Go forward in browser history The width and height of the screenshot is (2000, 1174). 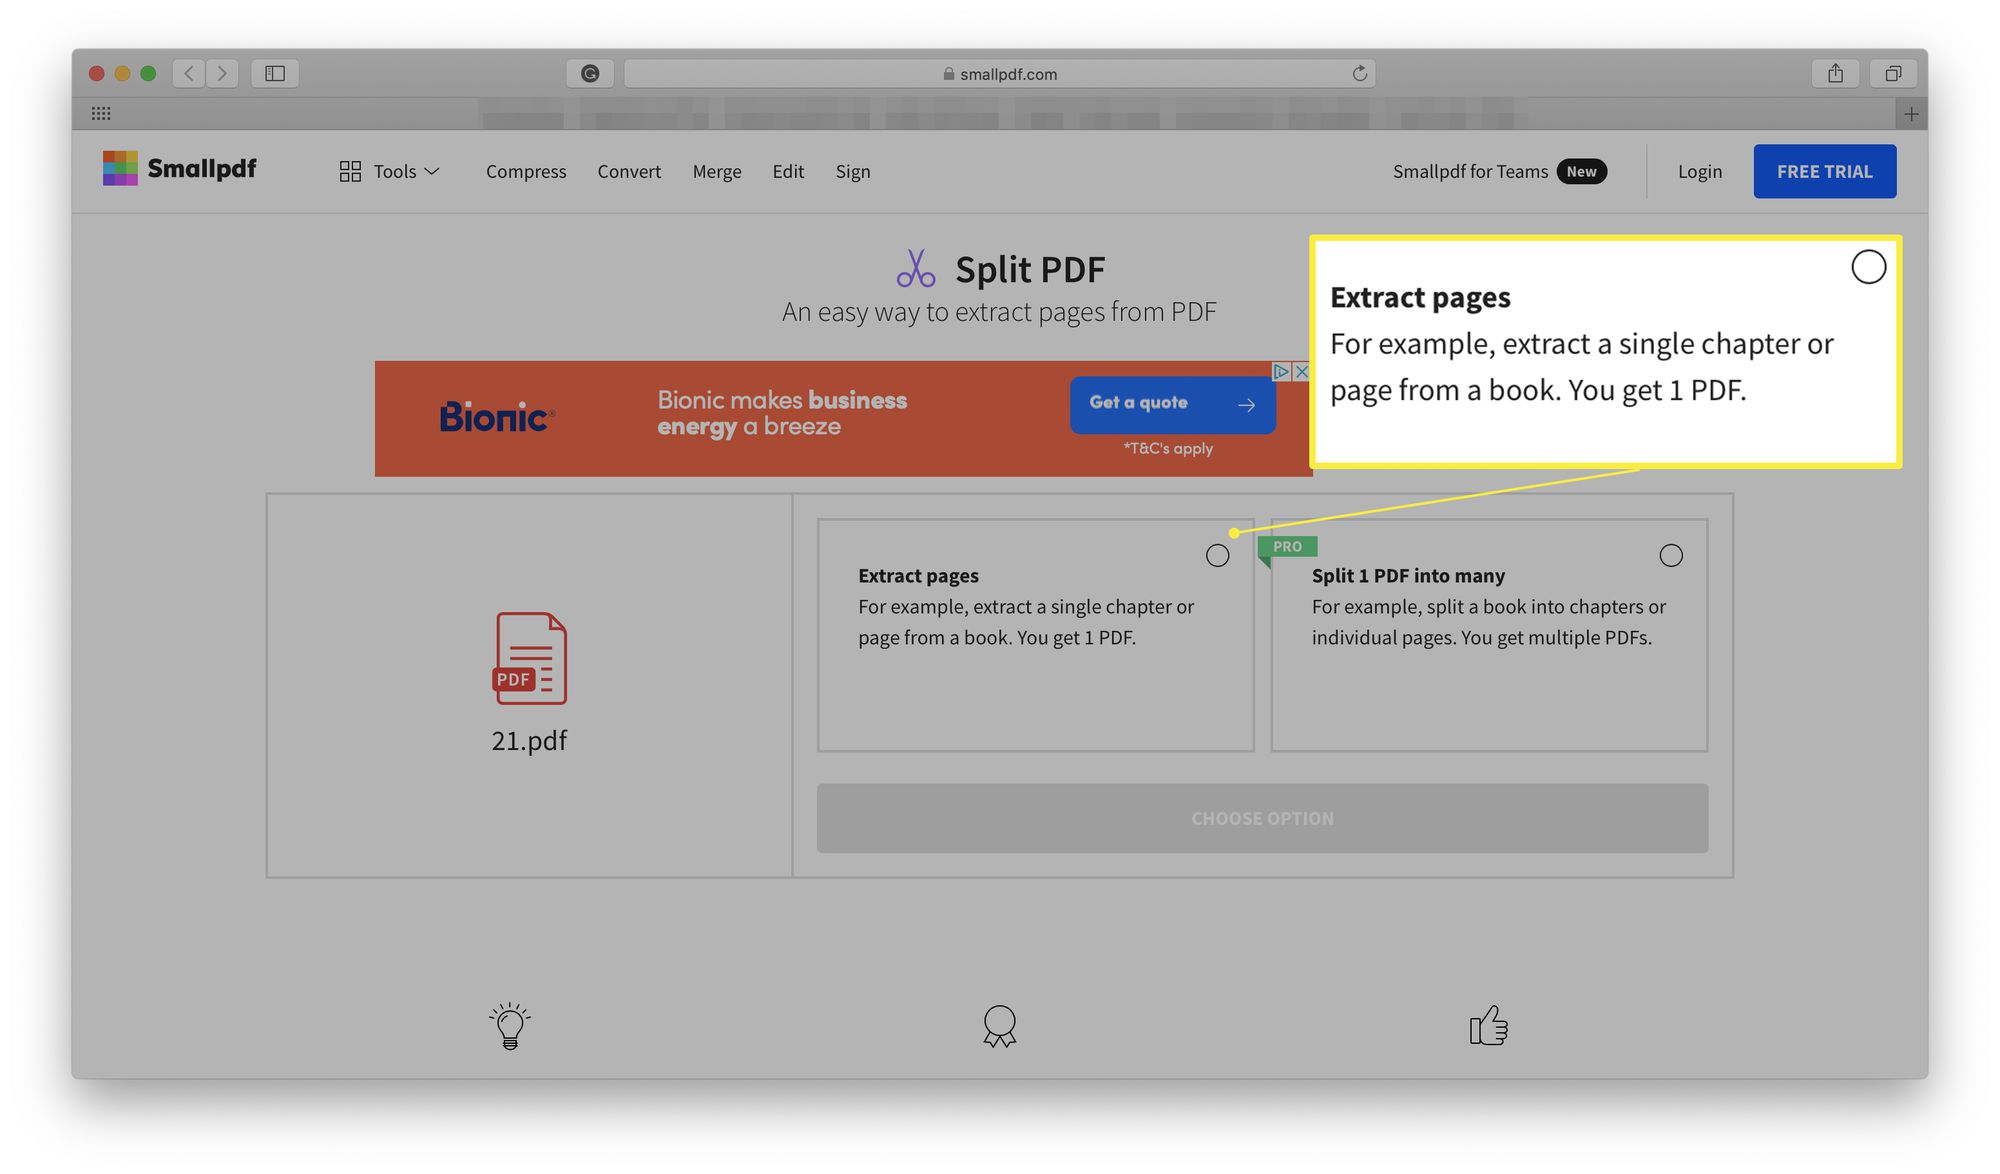[222, 73]
